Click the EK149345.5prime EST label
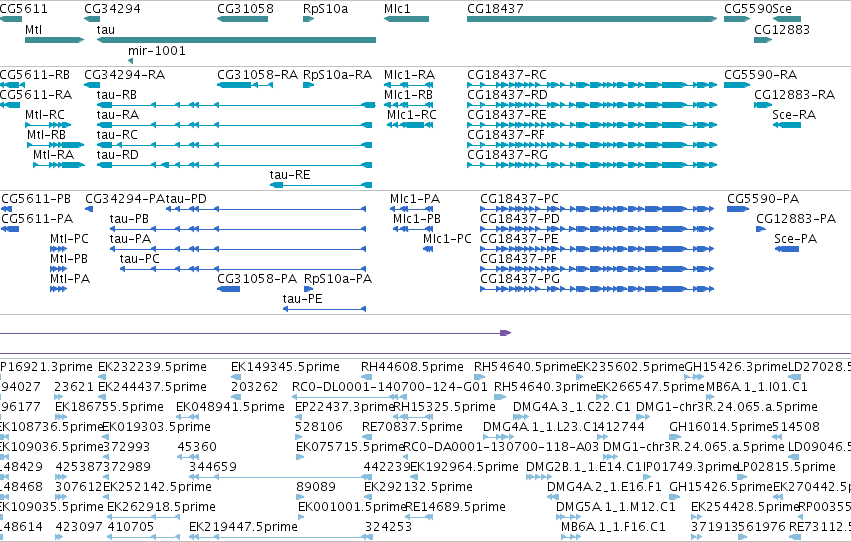This screenshot has height=542, width=851. coord(285,367)
